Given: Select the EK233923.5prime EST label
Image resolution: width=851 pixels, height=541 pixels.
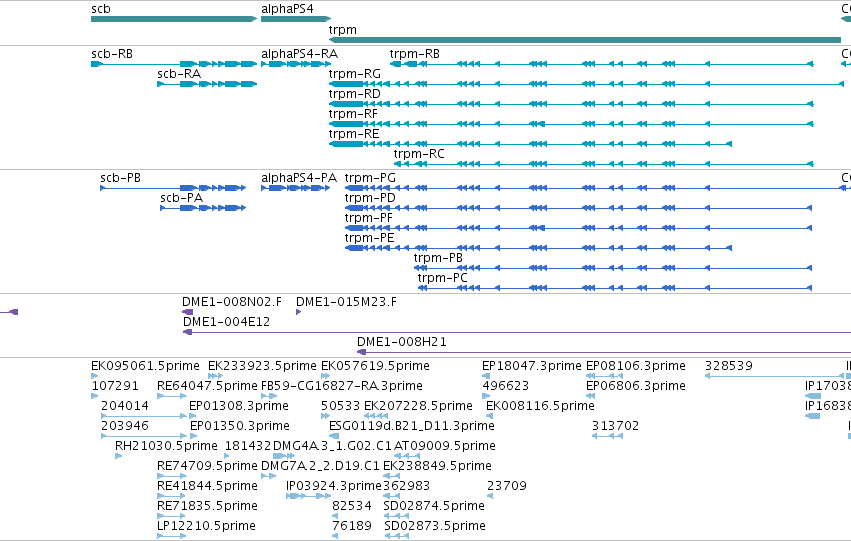Looking at the screenshot, I should pos(262,366).
